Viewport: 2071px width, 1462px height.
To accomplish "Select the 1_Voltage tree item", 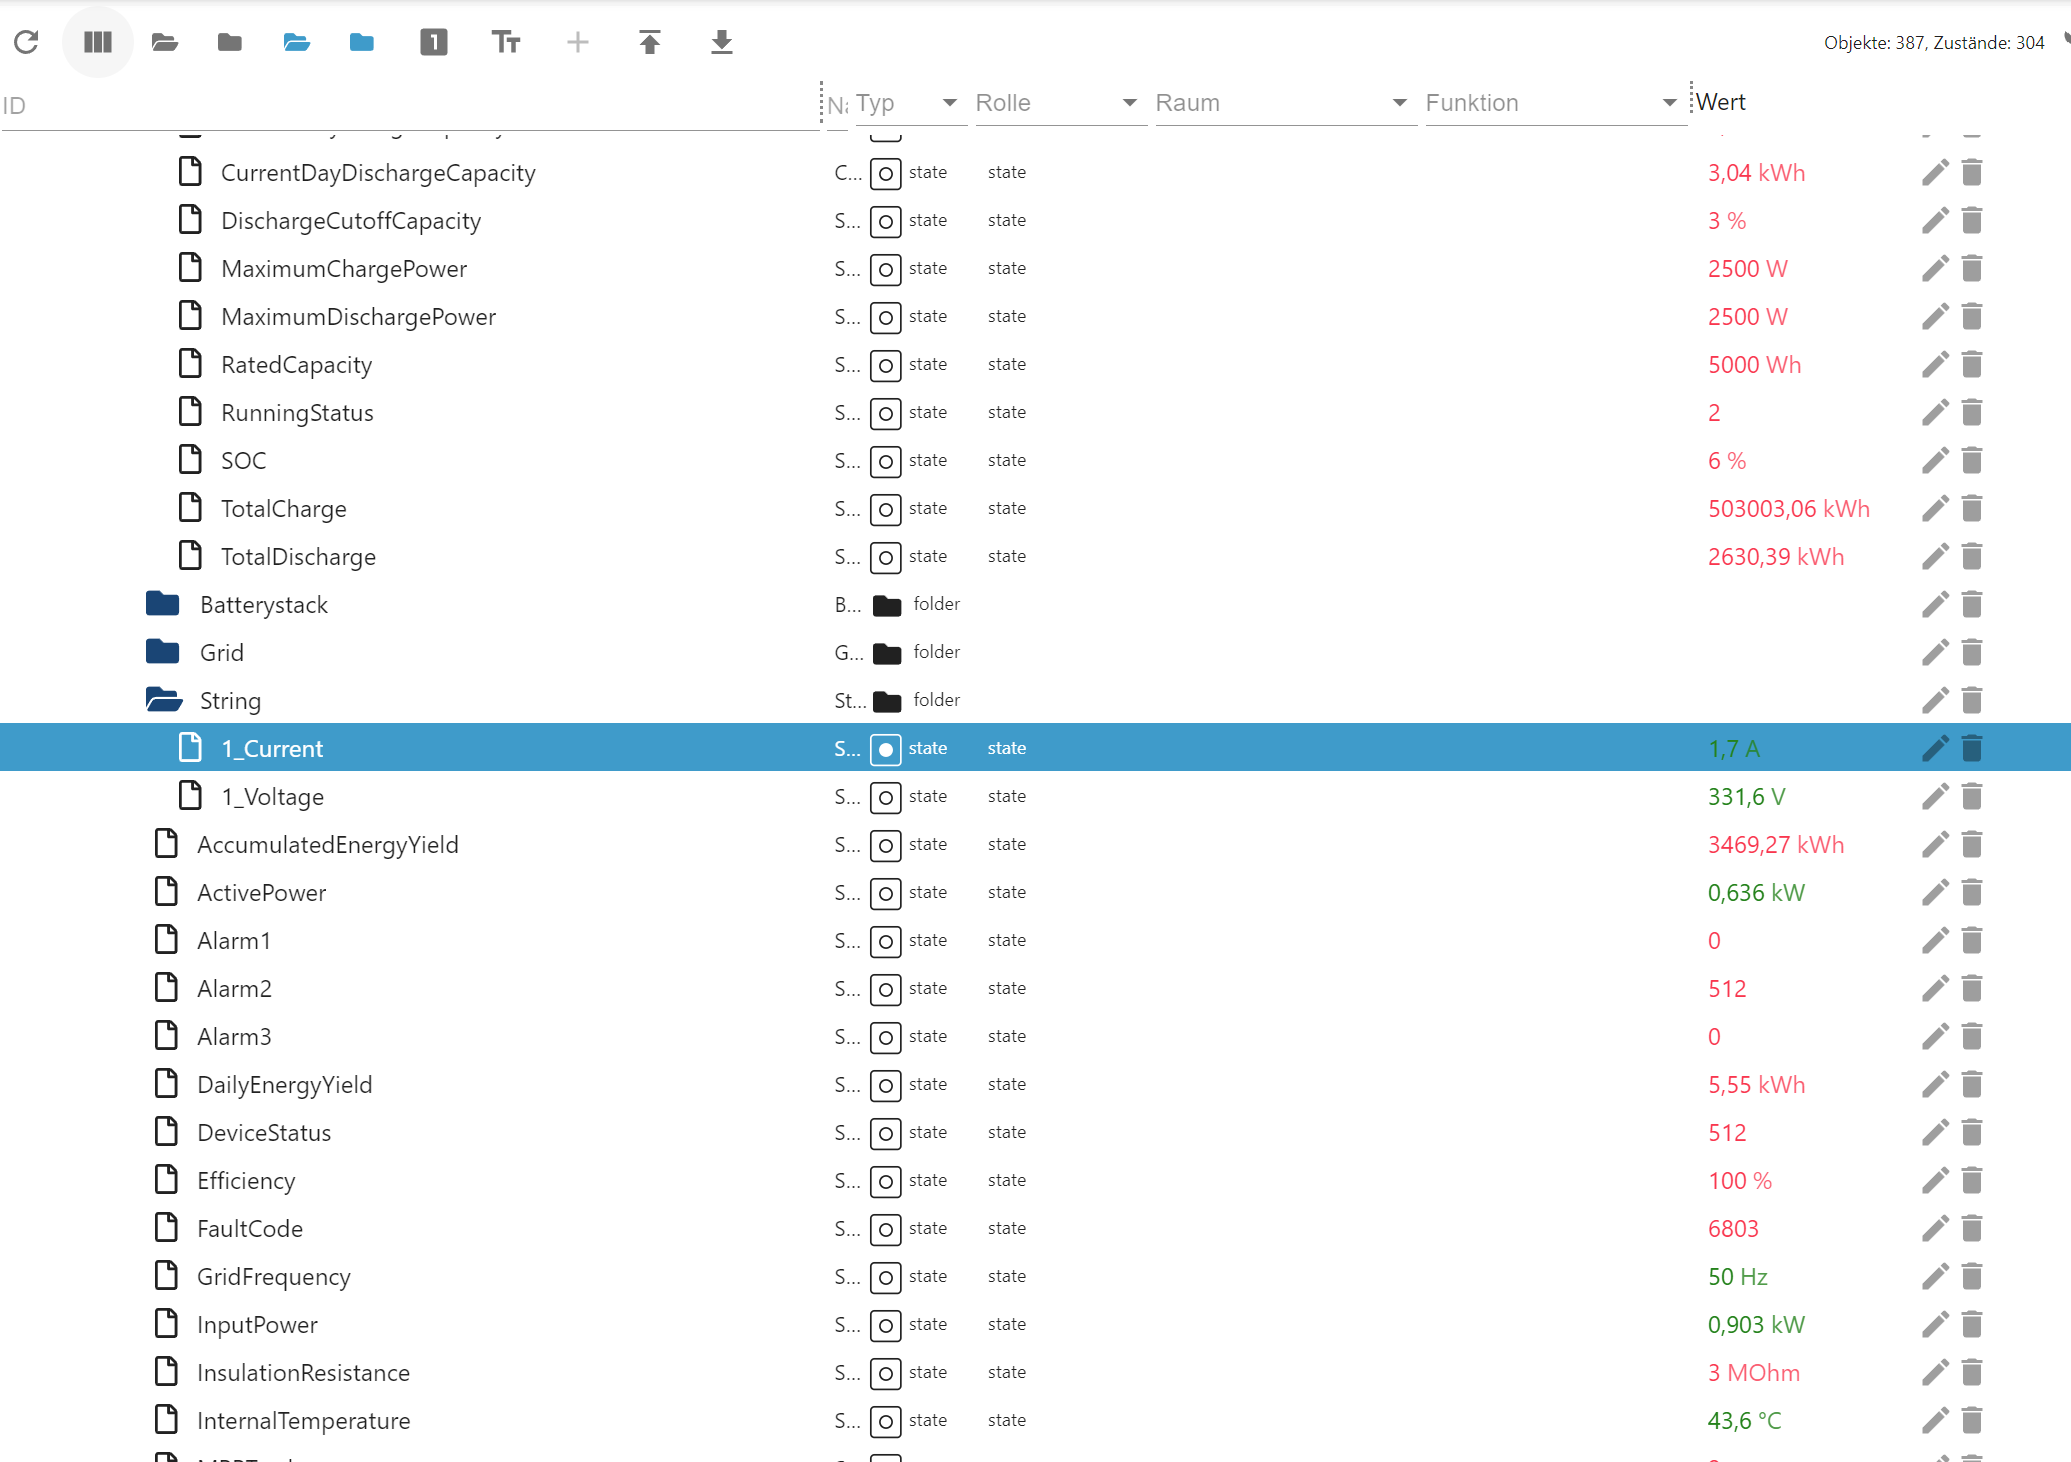I will [272, 797].
